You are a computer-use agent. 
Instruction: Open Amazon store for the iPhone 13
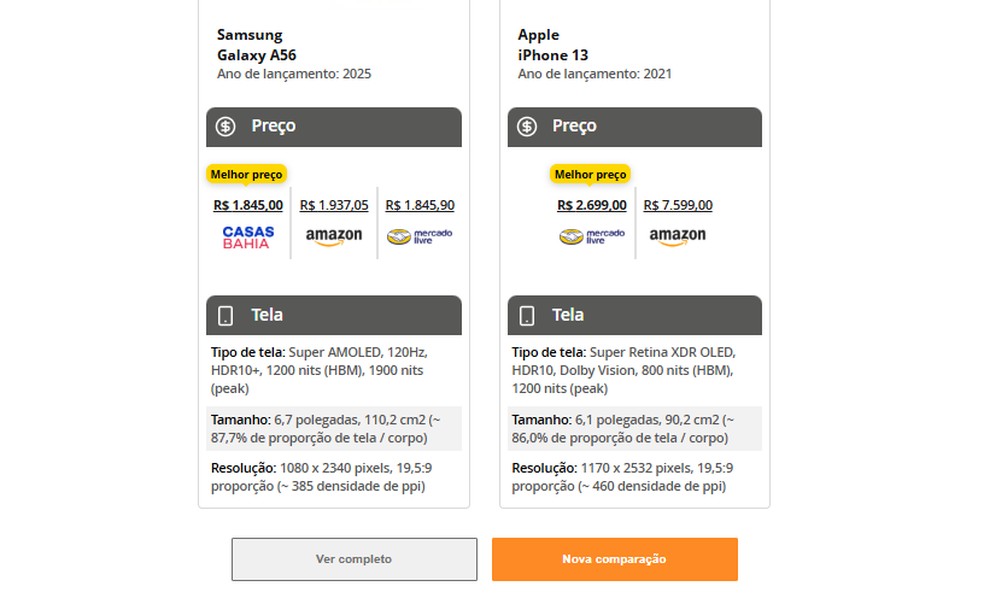[677, 237]
